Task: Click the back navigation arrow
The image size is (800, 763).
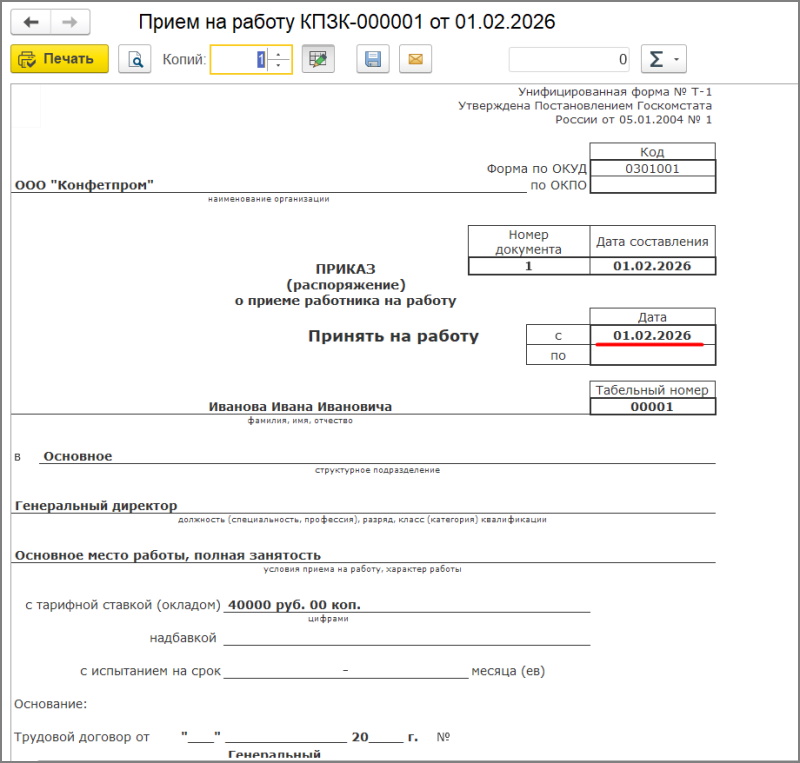Action: pos(30,22)
